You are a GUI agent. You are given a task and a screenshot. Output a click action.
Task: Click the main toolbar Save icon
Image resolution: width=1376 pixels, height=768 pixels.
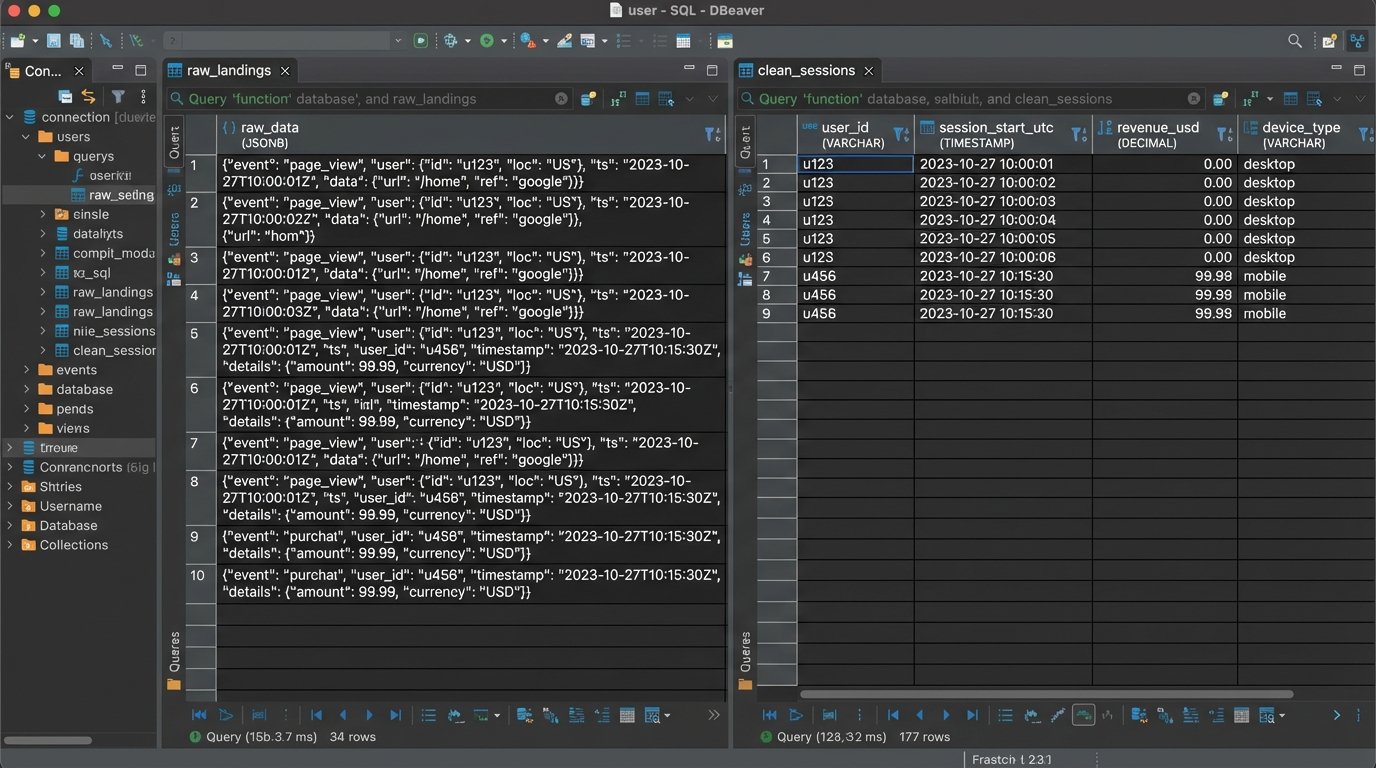[x=54, y=41]
